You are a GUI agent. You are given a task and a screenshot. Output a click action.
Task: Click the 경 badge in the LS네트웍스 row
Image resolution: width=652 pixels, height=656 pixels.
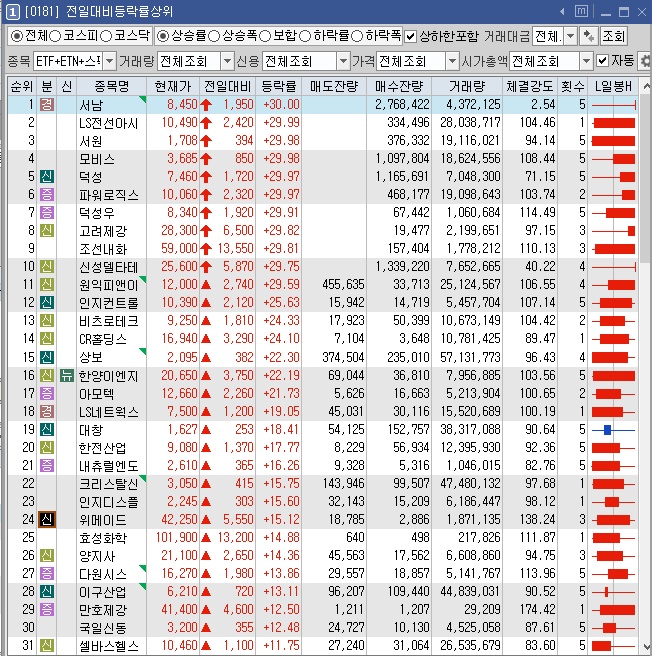coord(46,411)
